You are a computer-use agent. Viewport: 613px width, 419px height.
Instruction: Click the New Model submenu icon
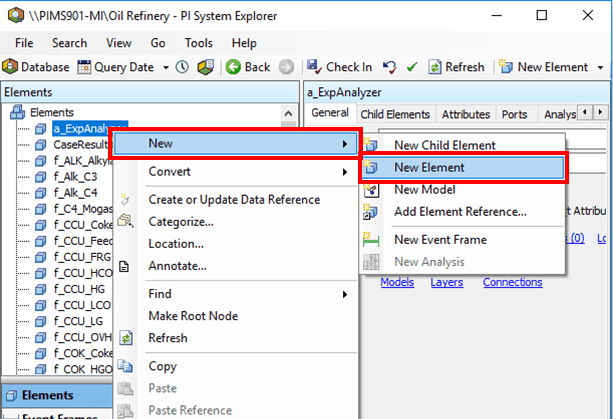click(x=371, y=190)
